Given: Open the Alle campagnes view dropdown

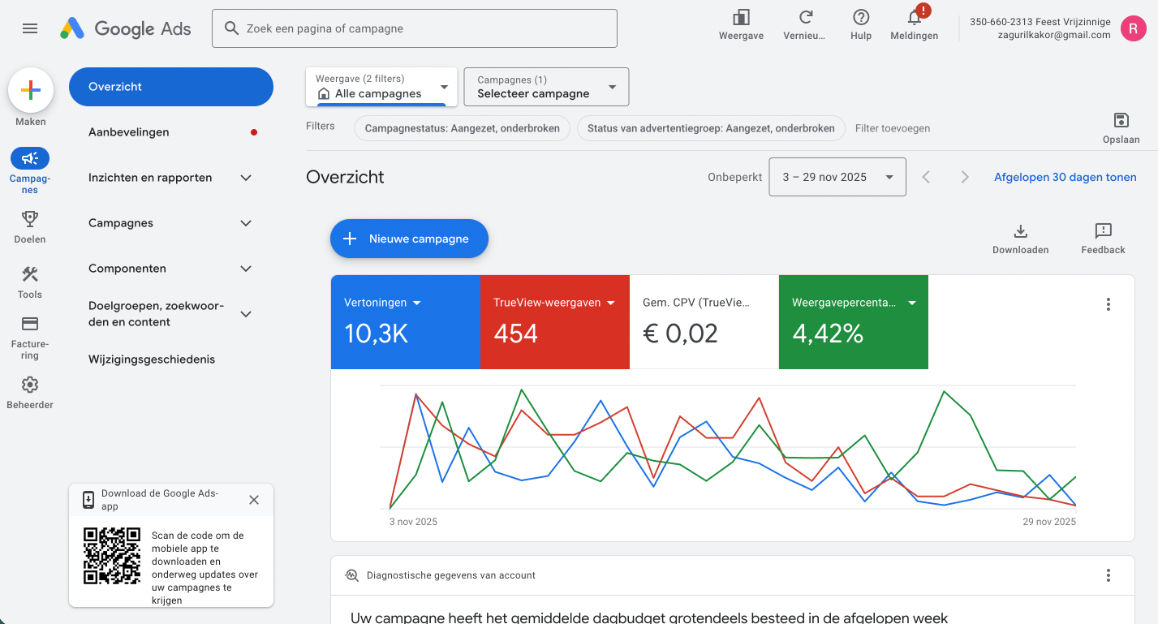Looking at the screenshot, I should coord(381,86).
